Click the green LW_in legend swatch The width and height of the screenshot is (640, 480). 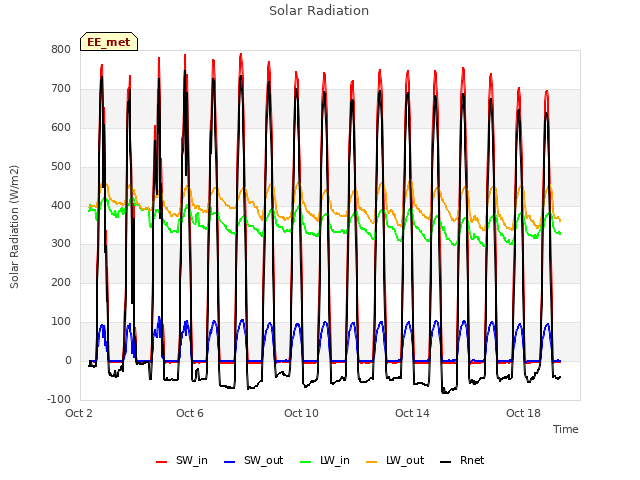pos(305,462)
